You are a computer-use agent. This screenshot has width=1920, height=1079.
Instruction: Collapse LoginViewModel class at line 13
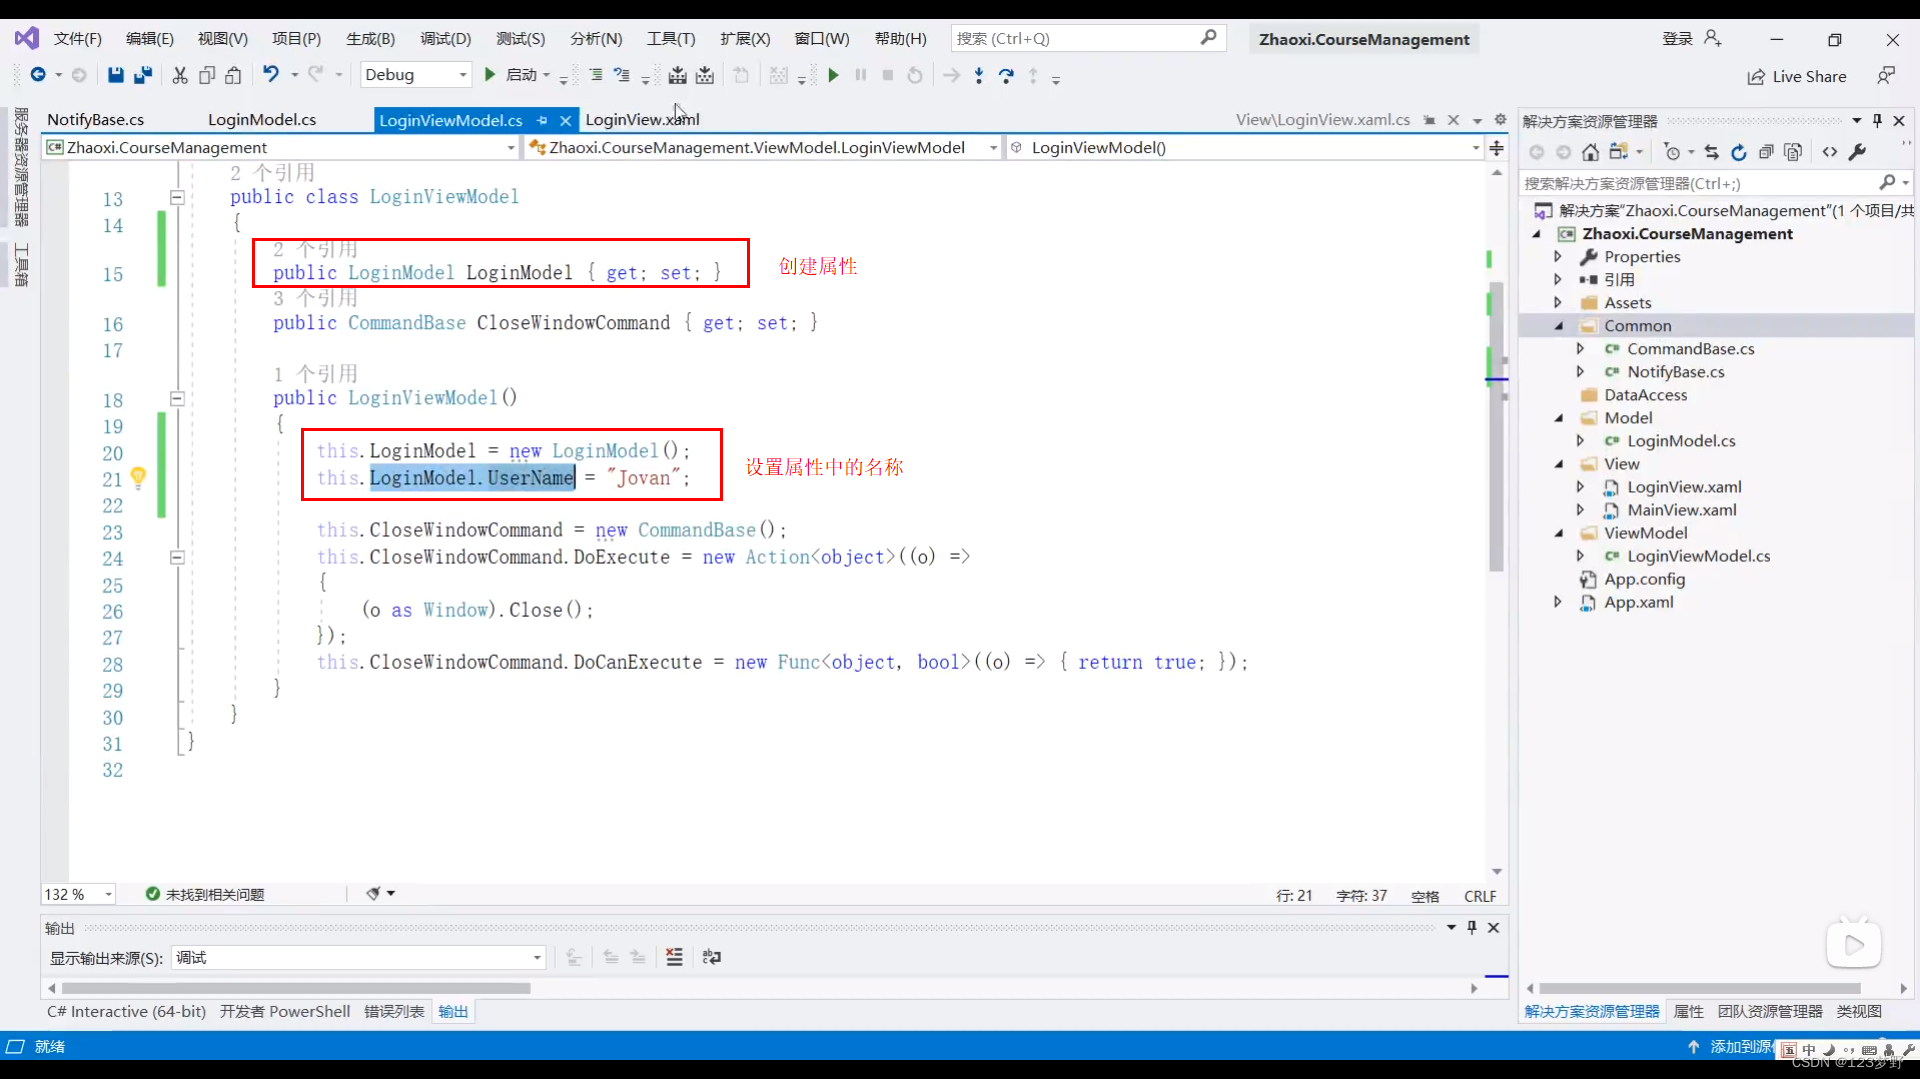pyautogui.click(x=177, y=197)
